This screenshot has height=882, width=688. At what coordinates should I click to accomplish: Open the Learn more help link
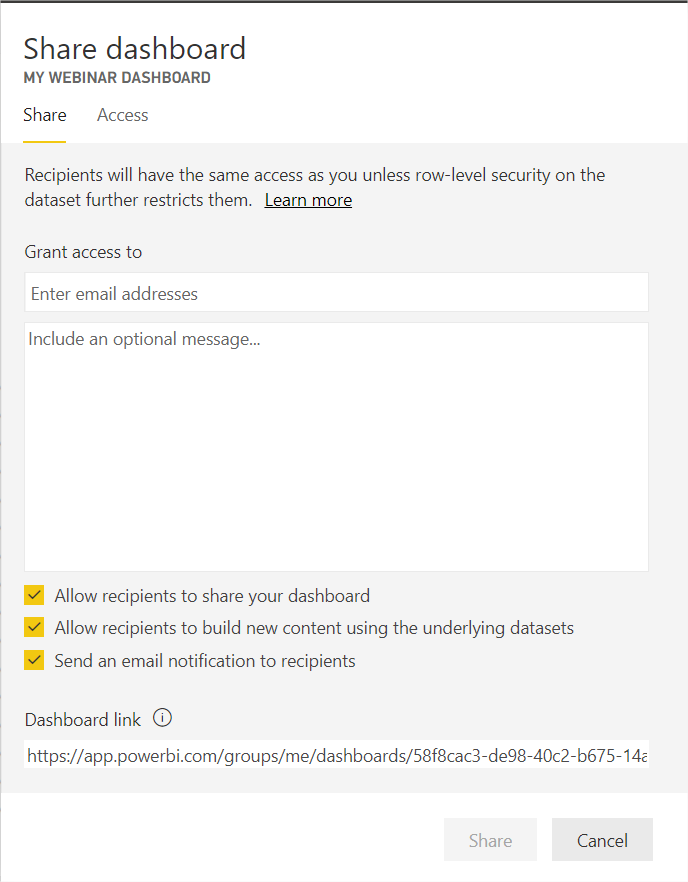308,200
